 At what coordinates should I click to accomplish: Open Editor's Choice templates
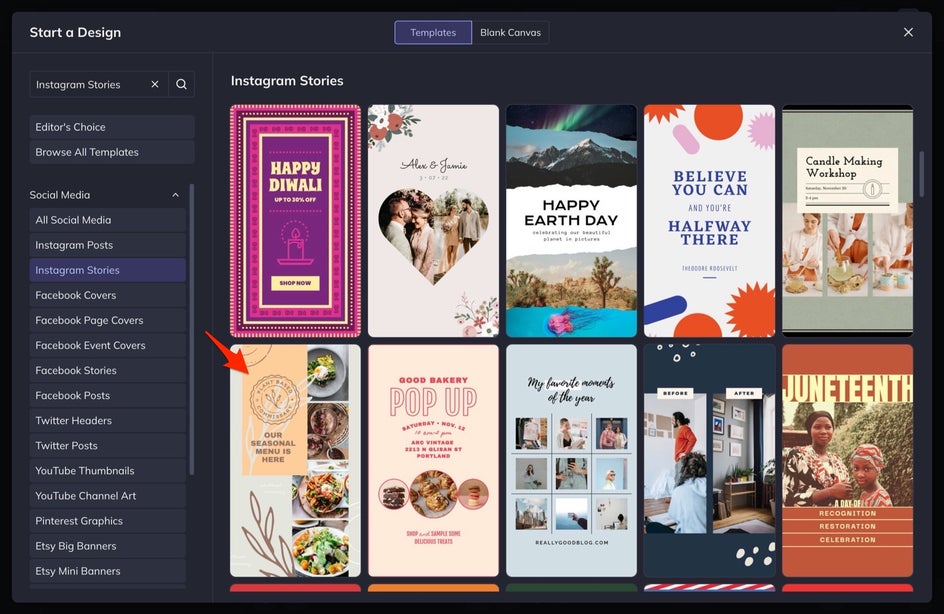(112, 127)
